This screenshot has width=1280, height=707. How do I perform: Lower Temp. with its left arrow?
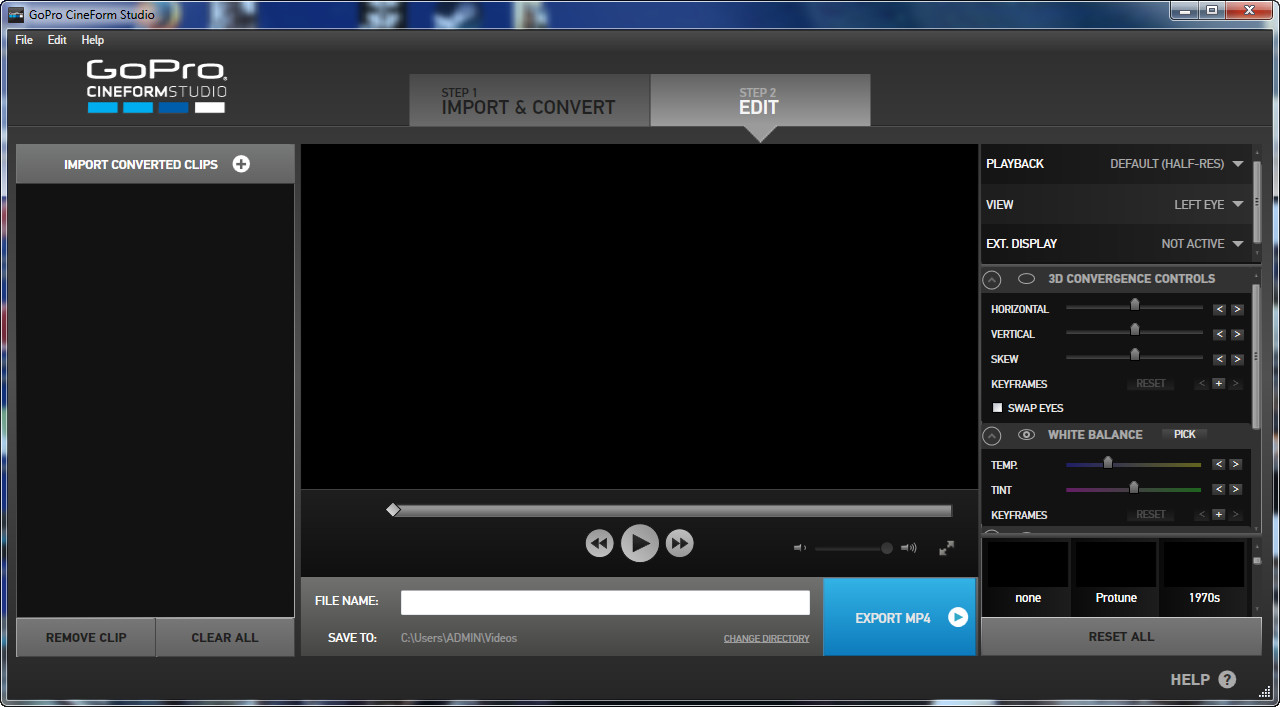(x=1219, y=464)
